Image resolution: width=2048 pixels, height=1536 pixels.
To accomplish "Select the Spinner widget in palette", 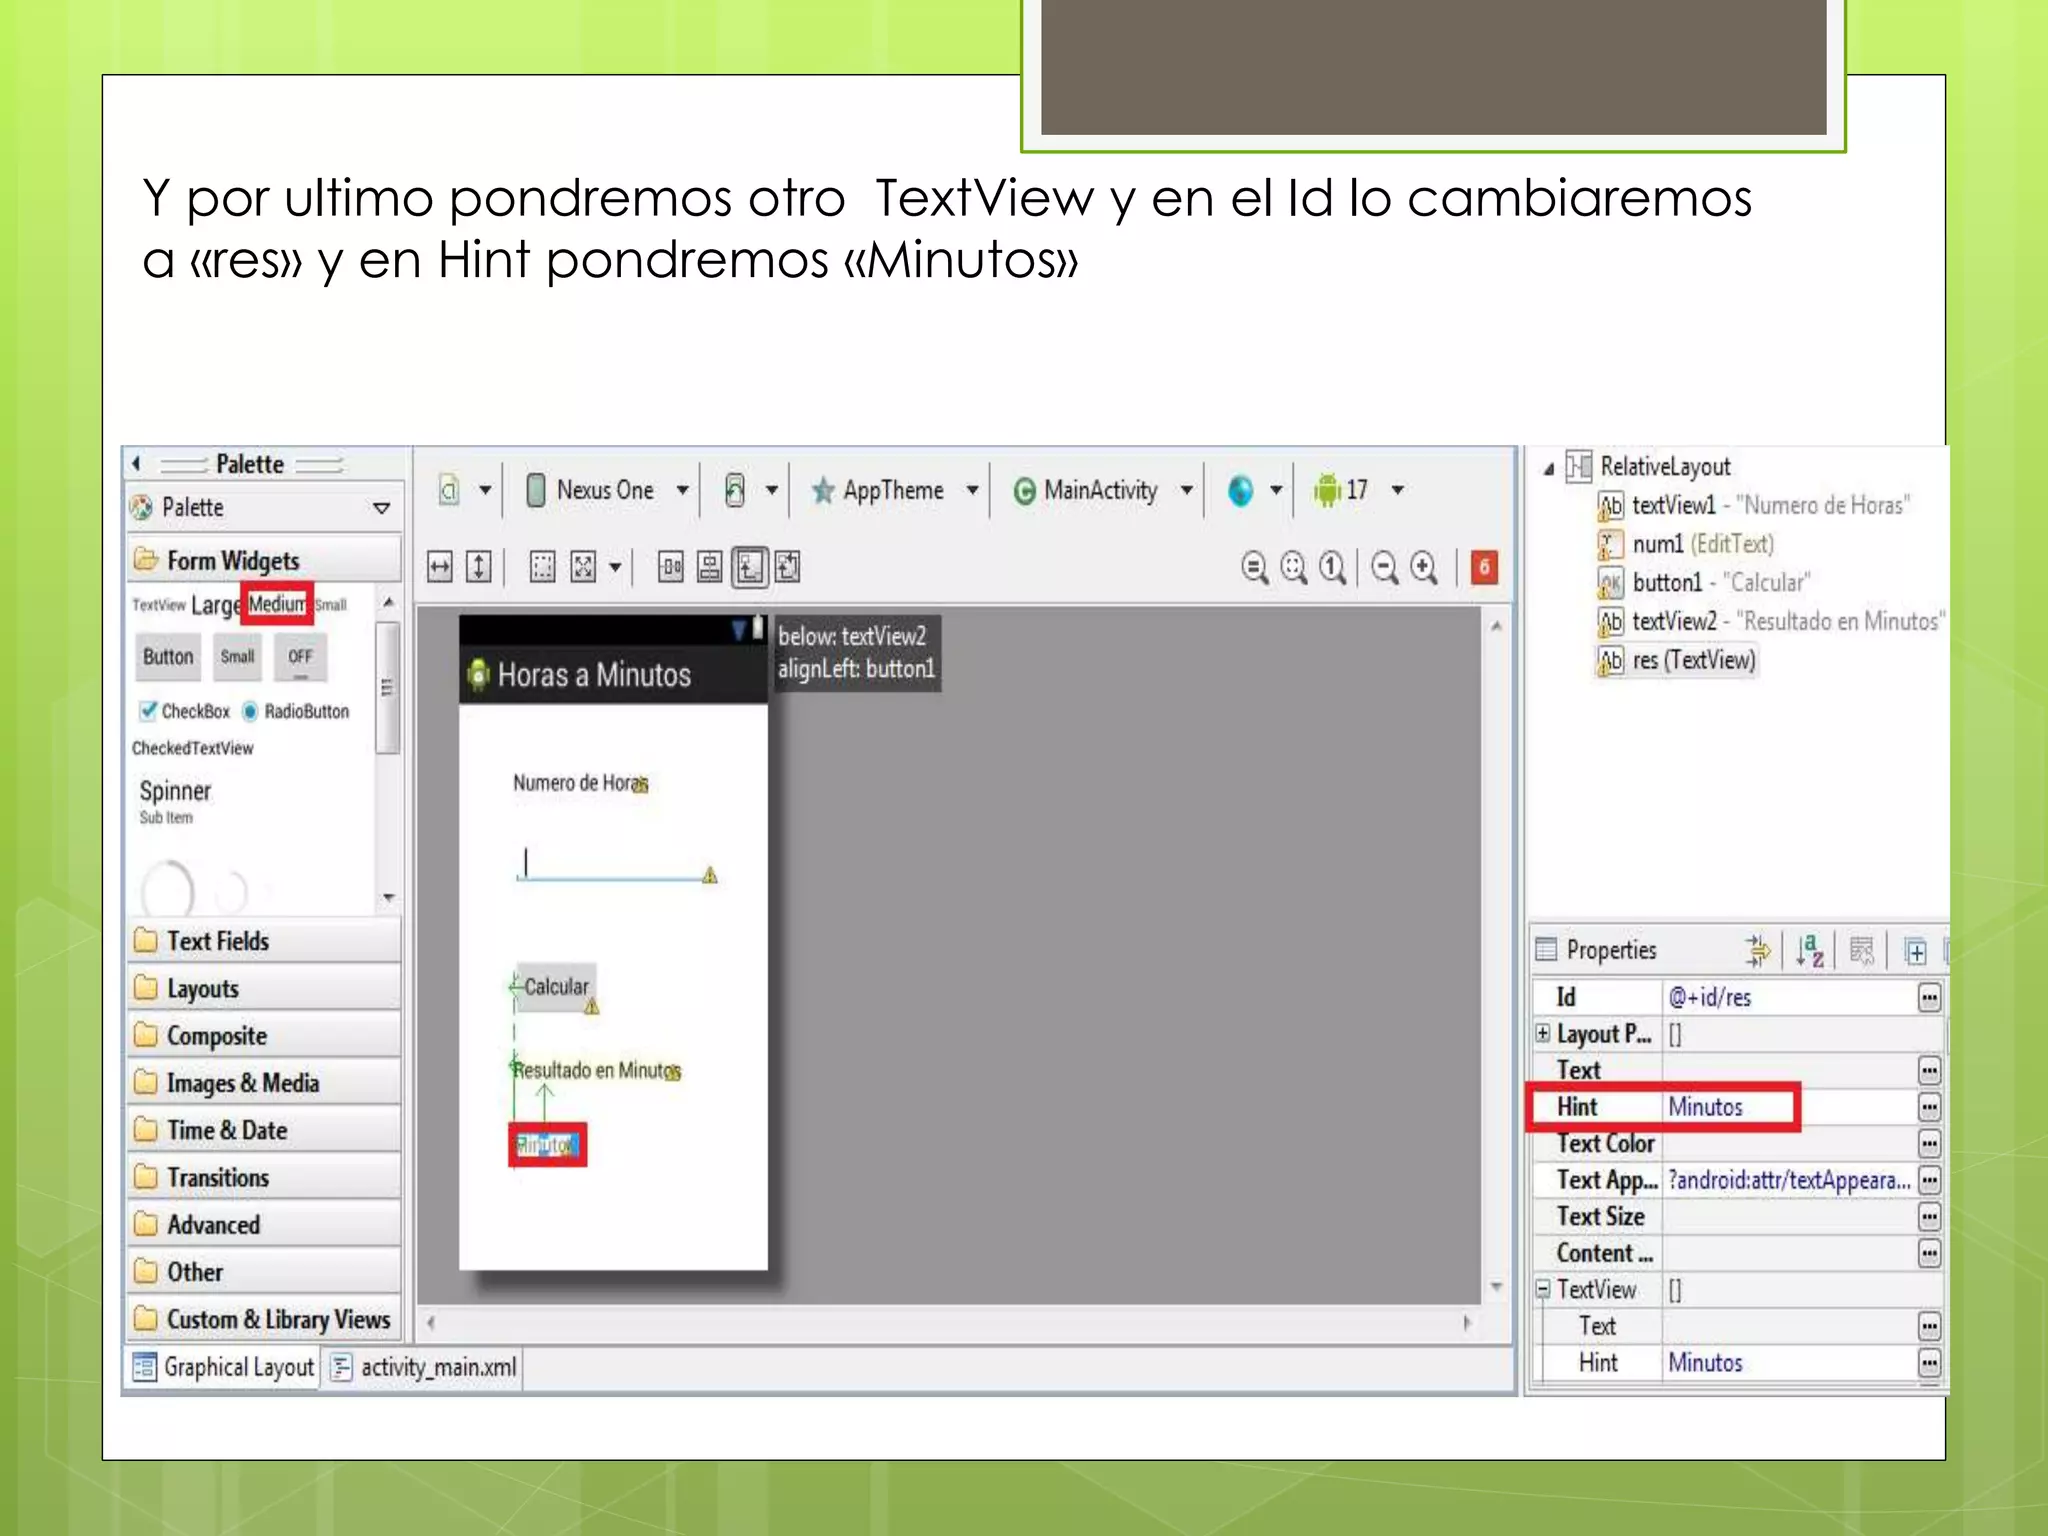I will click(x=175, y=799).
